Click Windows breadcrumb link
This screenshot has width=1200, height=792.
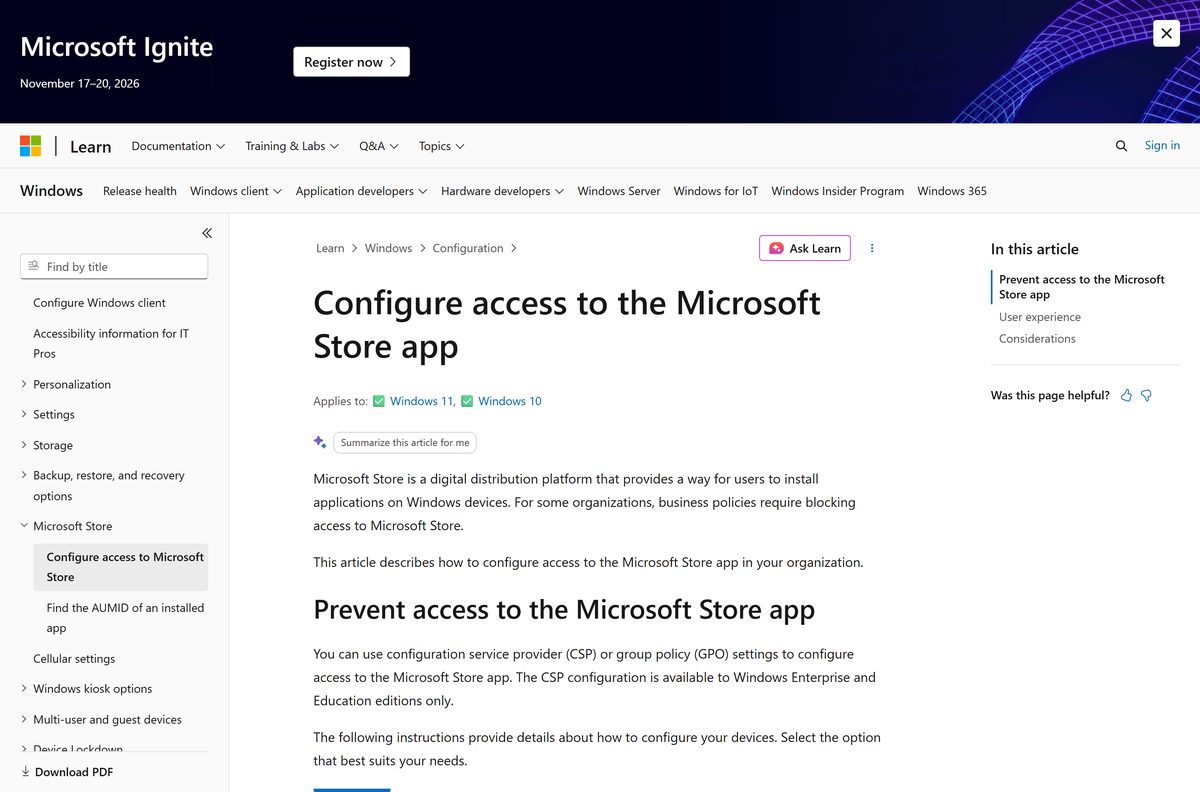click(388, 248)
